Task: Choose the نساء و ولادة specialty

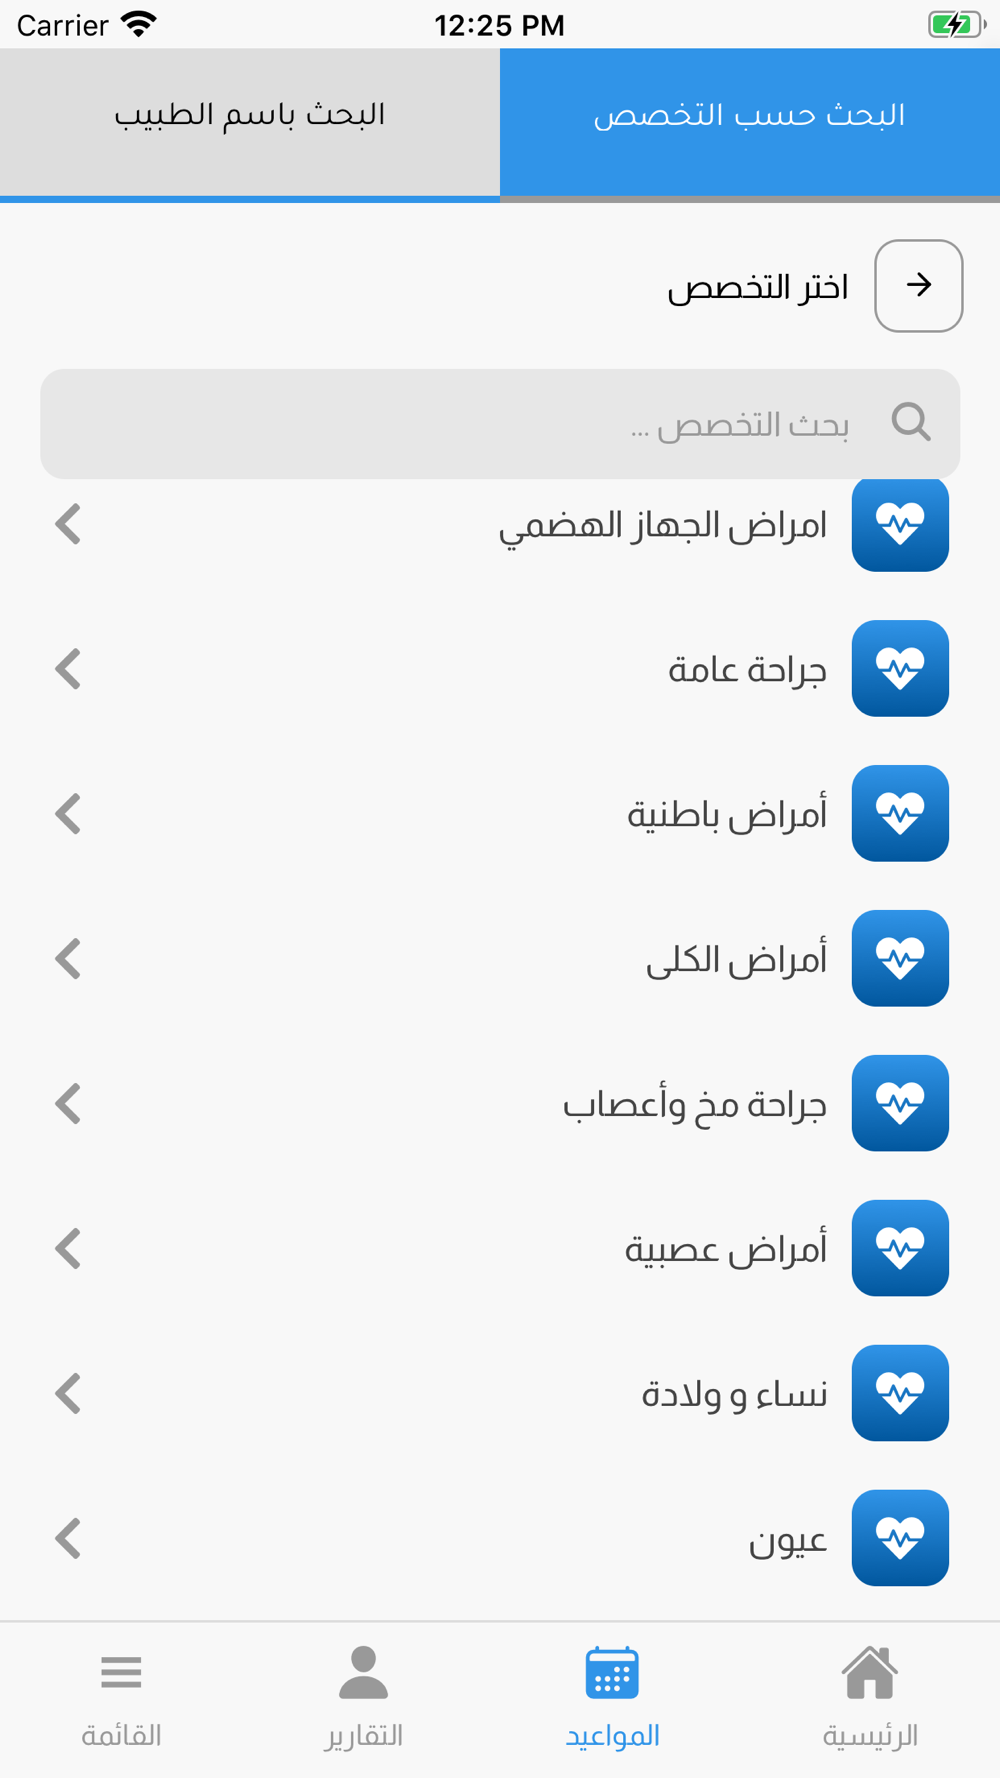Action: click(734, 1394)
